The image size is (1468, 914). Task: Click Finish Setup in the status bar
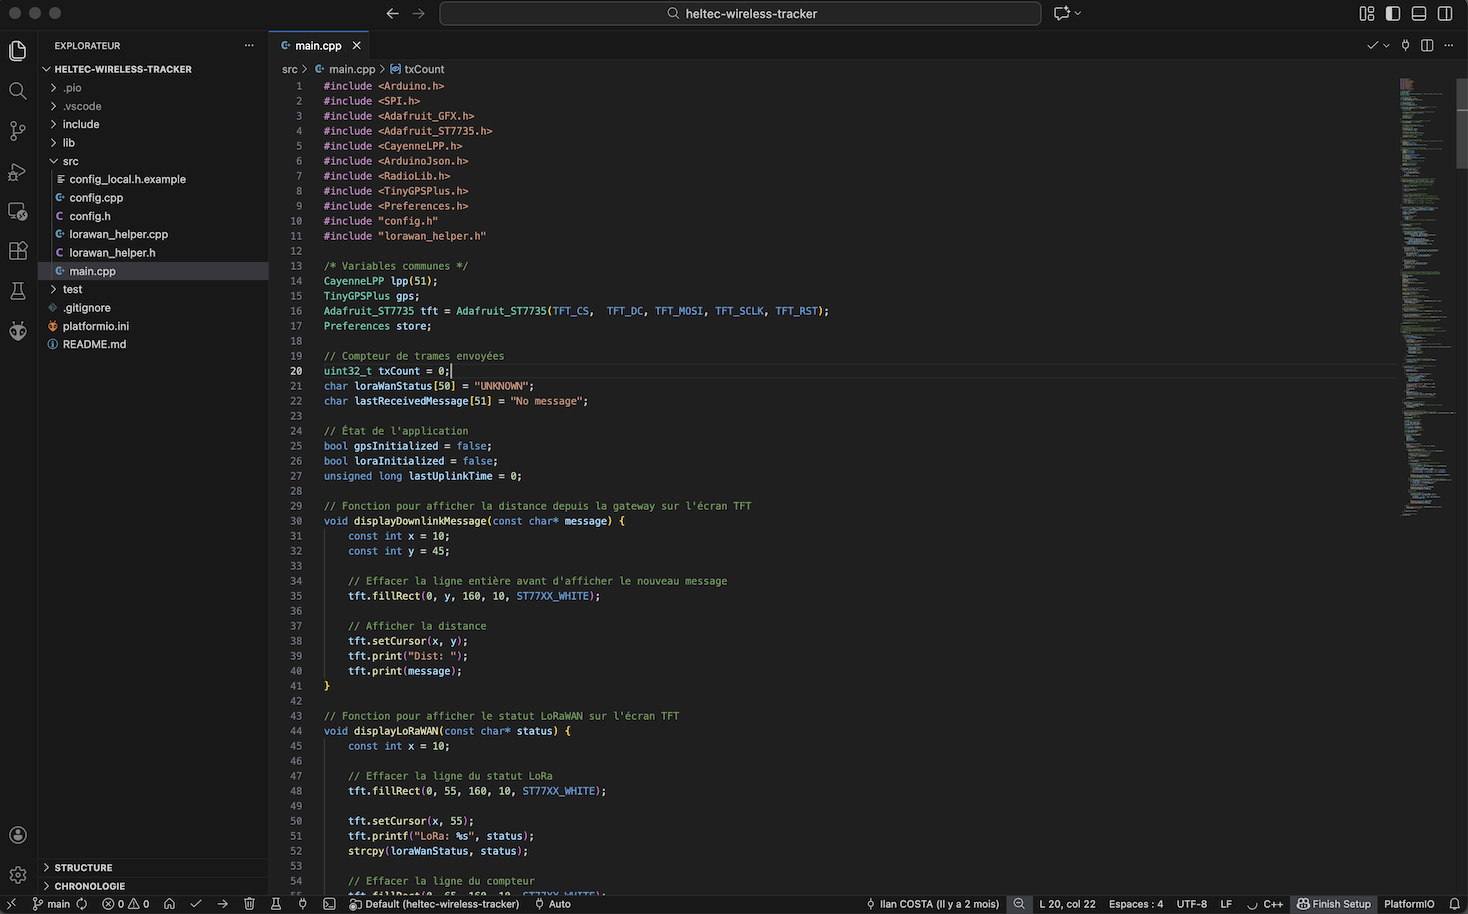pyautogui.click(x=1334, y=904)
